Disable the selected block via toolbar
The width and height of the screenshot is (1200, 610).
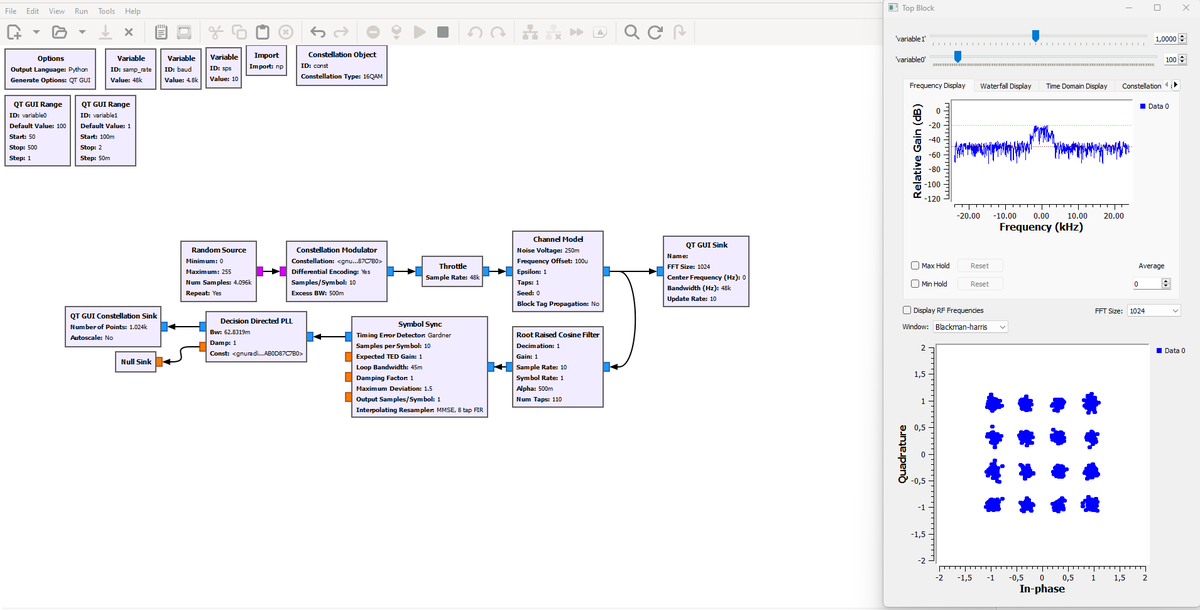coord(553,32)
